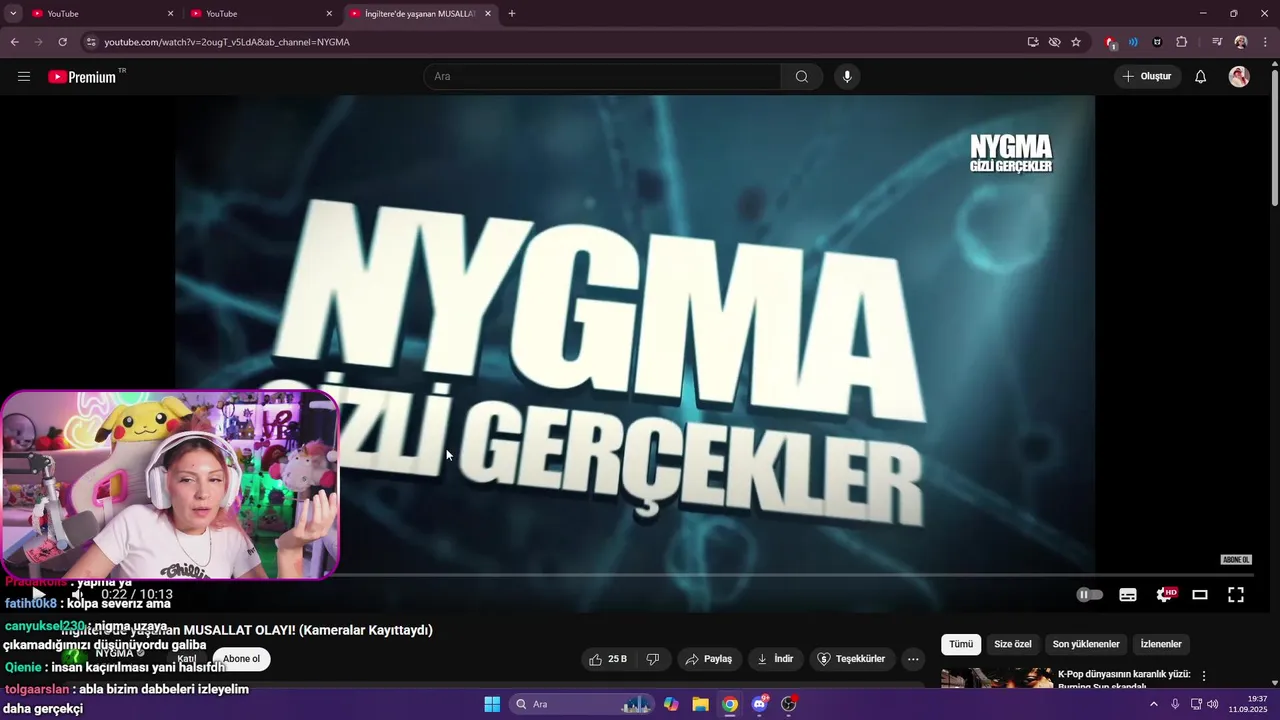Screen dimensions: 1280x720
Task: Switch to theater mode
Action: click(1200, 594)
